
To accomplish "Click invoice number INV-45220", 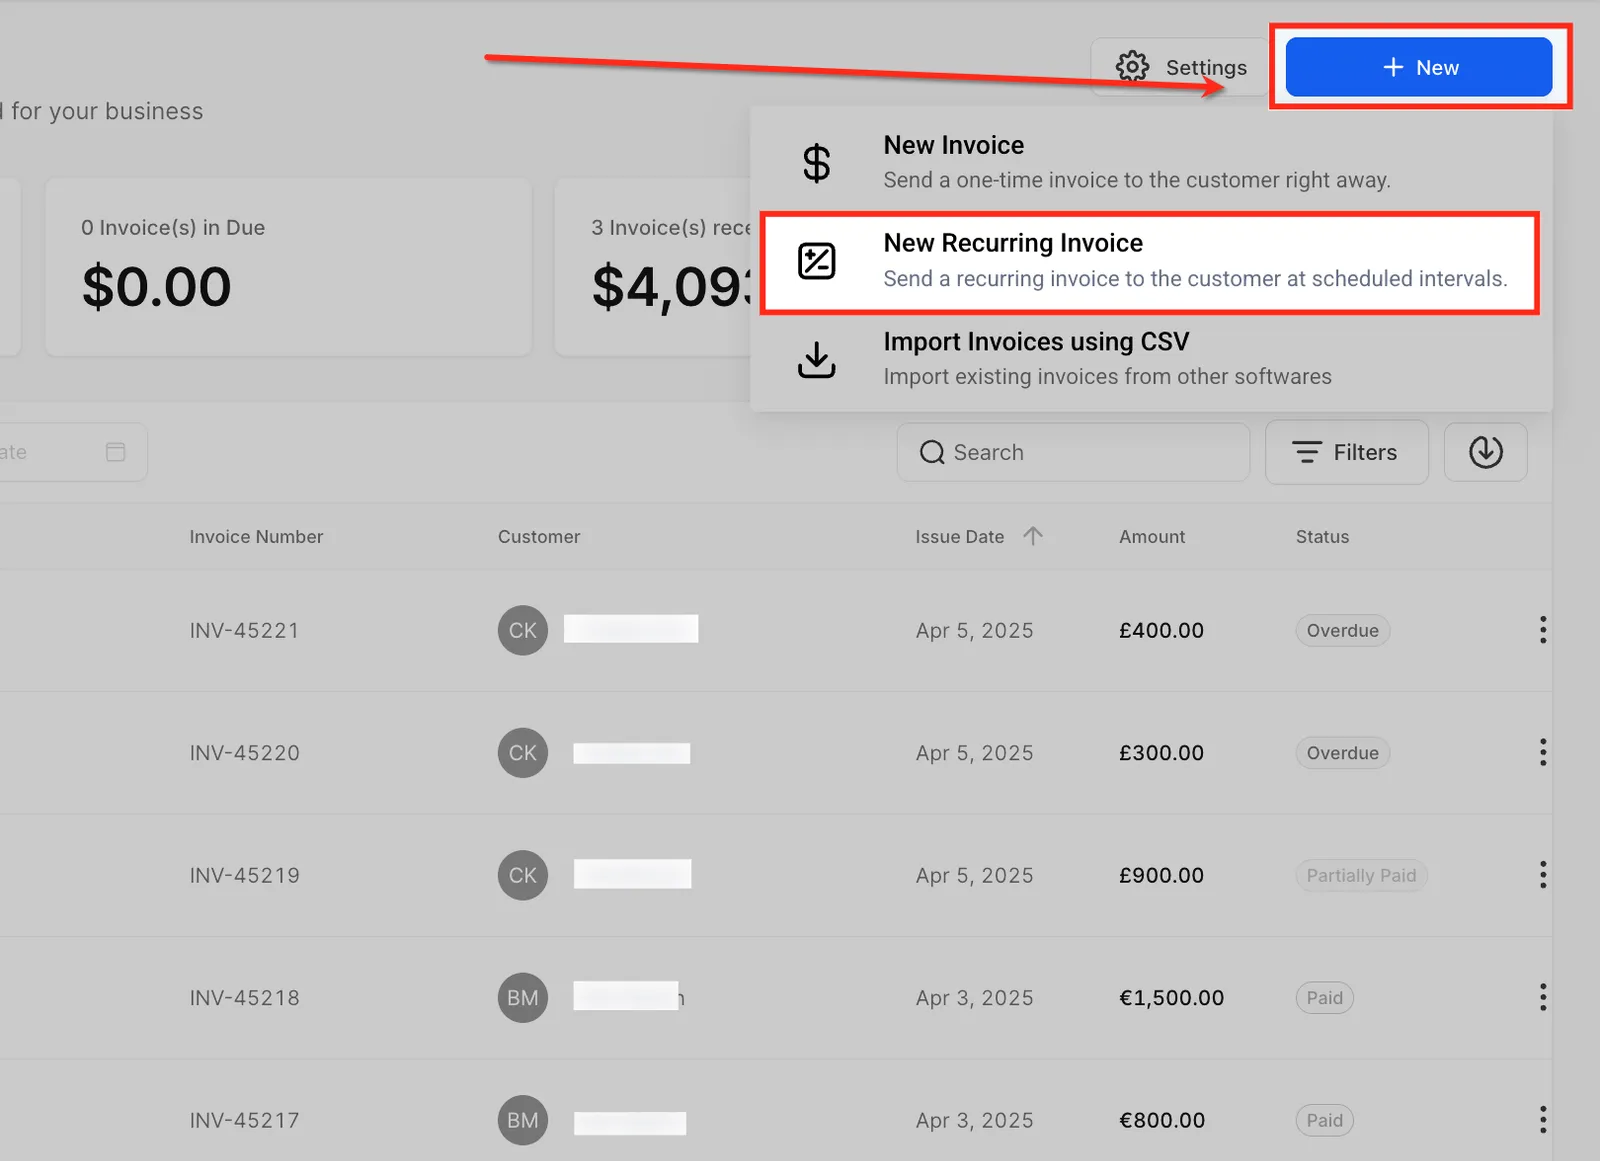I will click(245, 753).
